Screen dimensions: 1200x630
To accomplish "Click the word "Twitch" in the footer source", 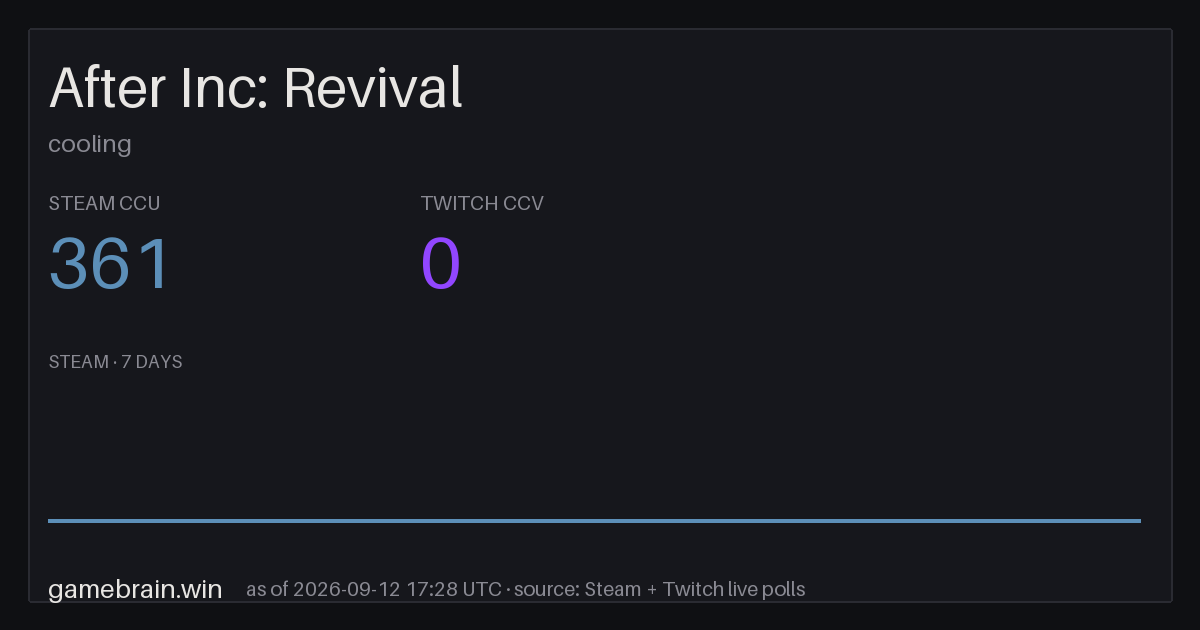I will pos(692,589).
